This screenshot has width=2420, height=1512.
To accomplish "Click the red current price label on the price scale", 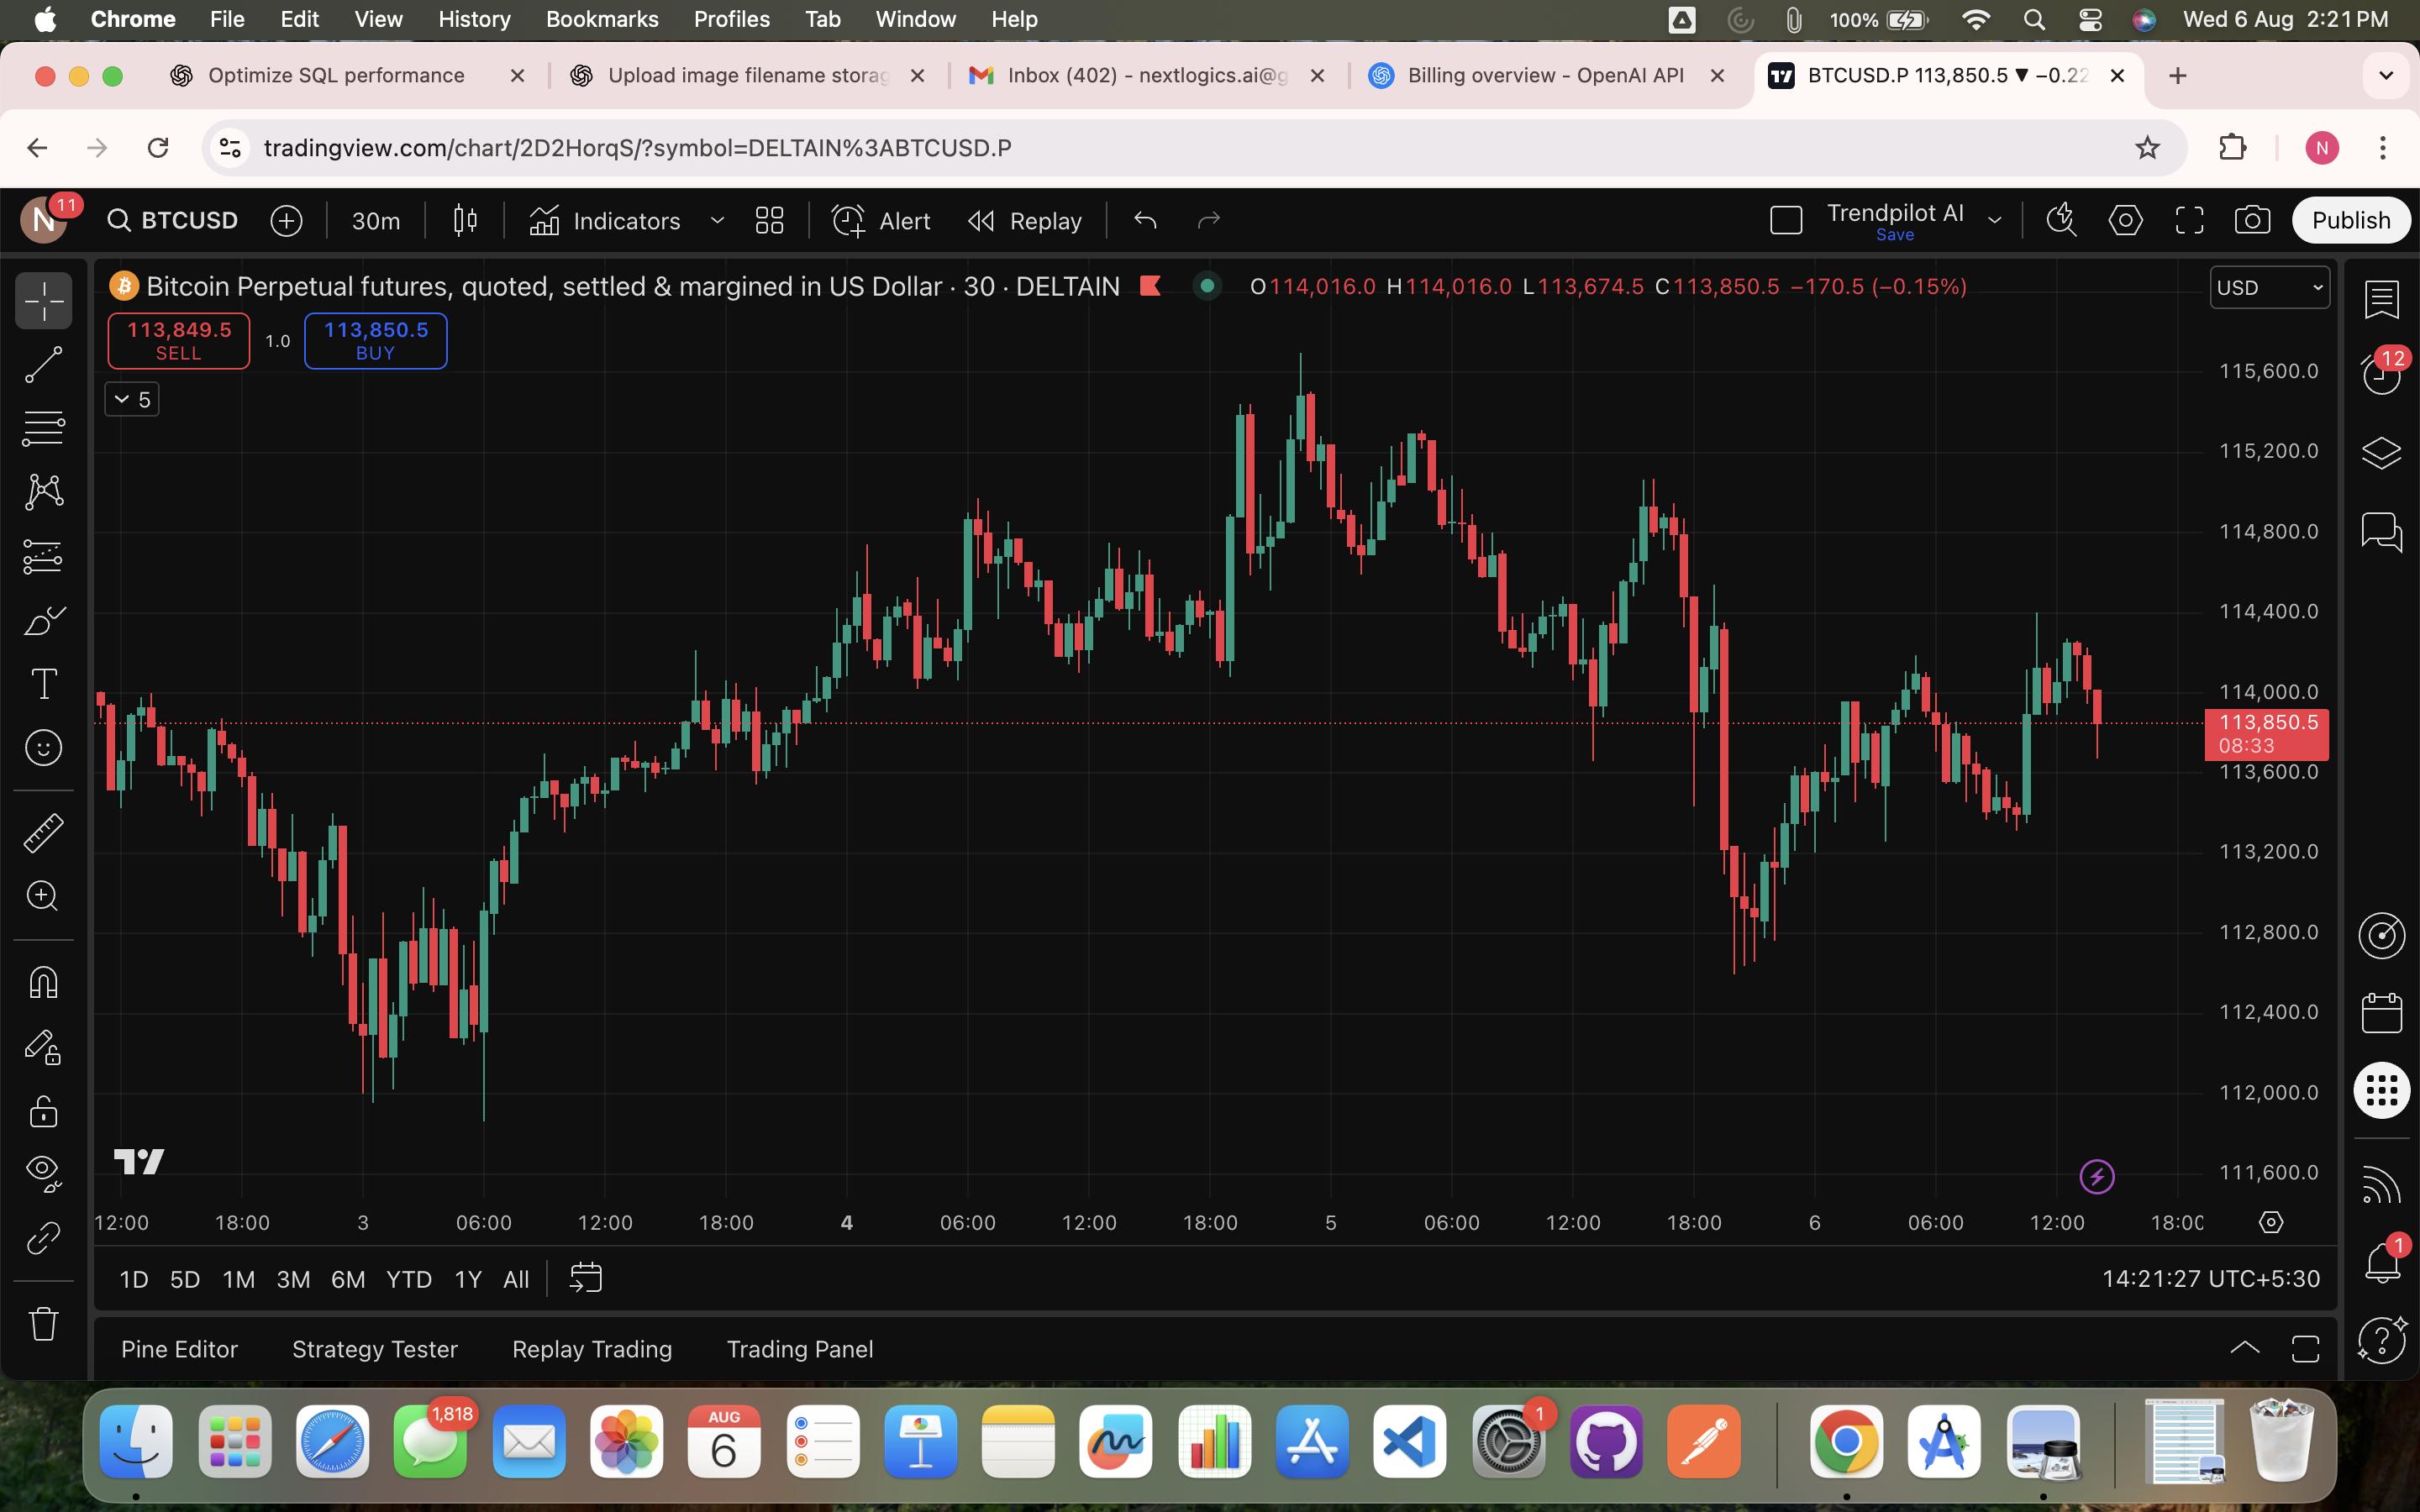I will point(2266,734).
